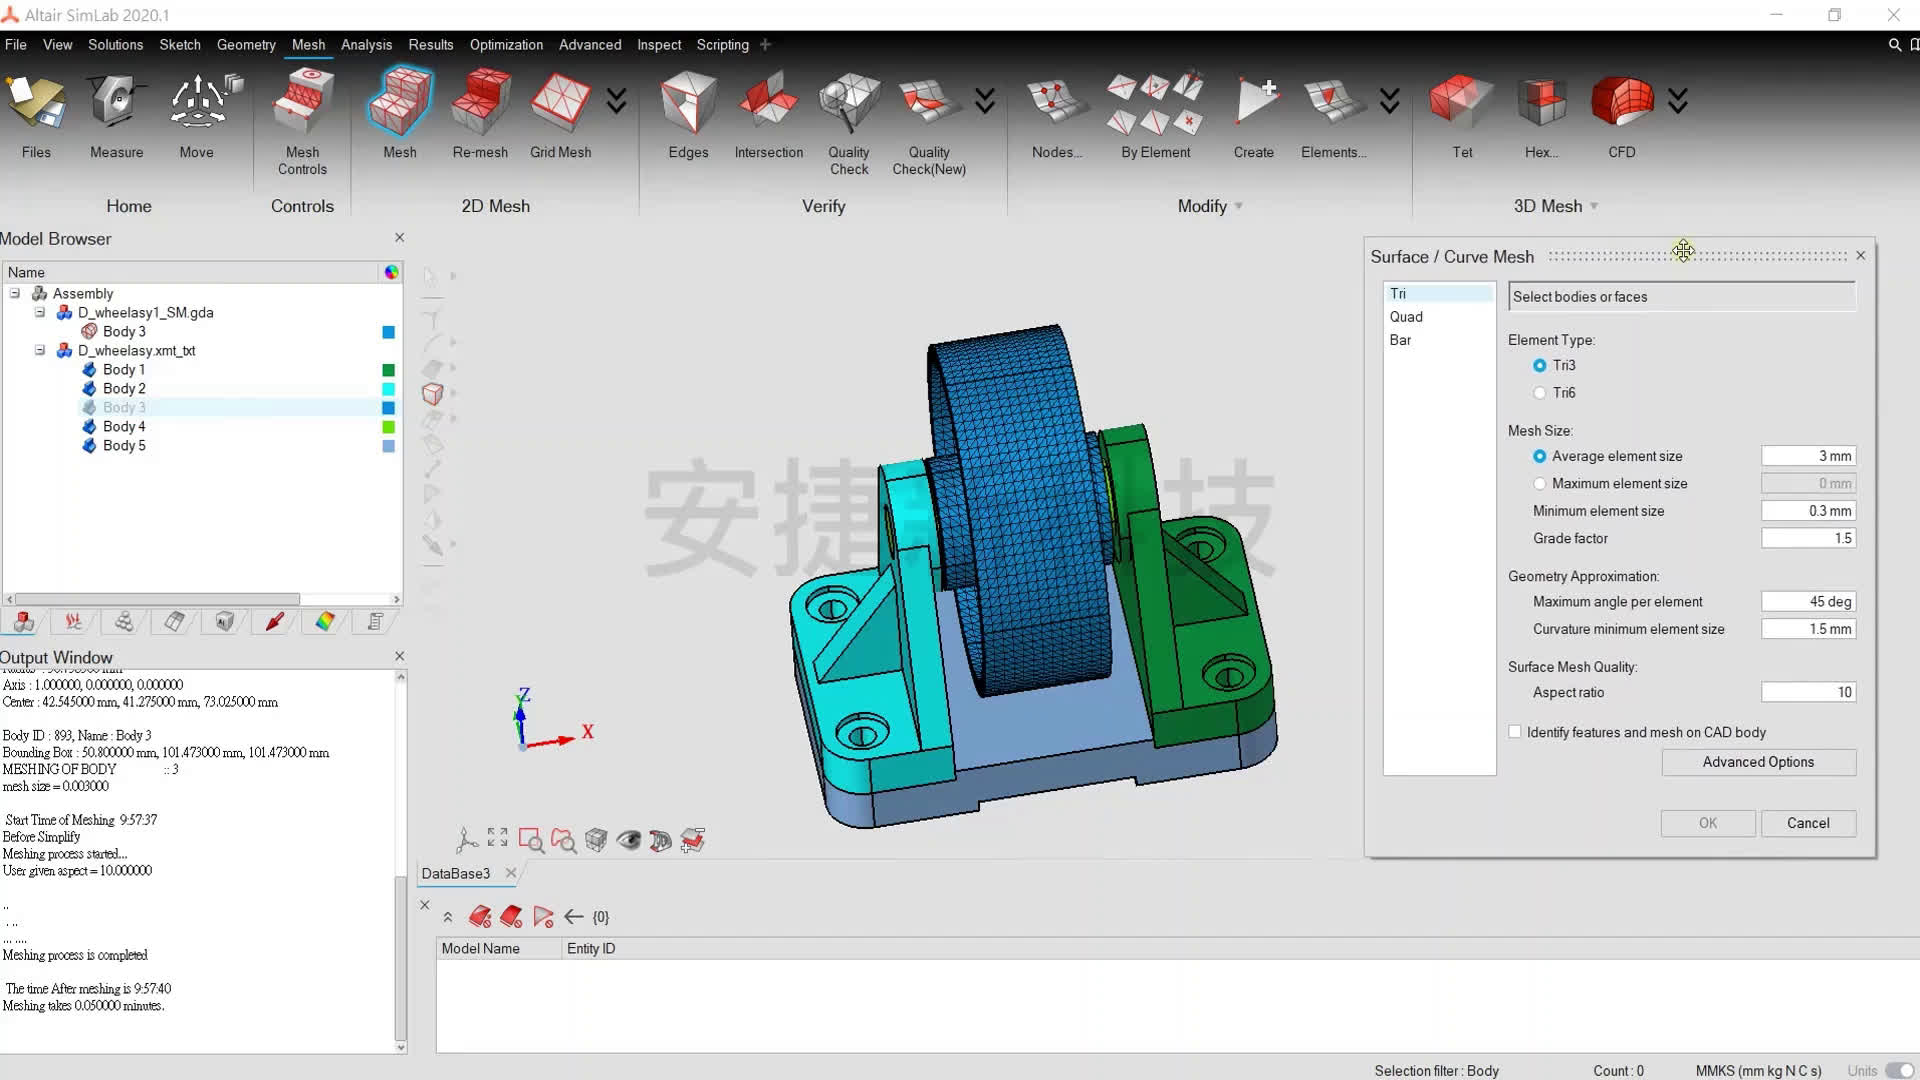1920x1080 pixels.
Task: Click the Average element size field
Action: click(x=1808, y=456)
